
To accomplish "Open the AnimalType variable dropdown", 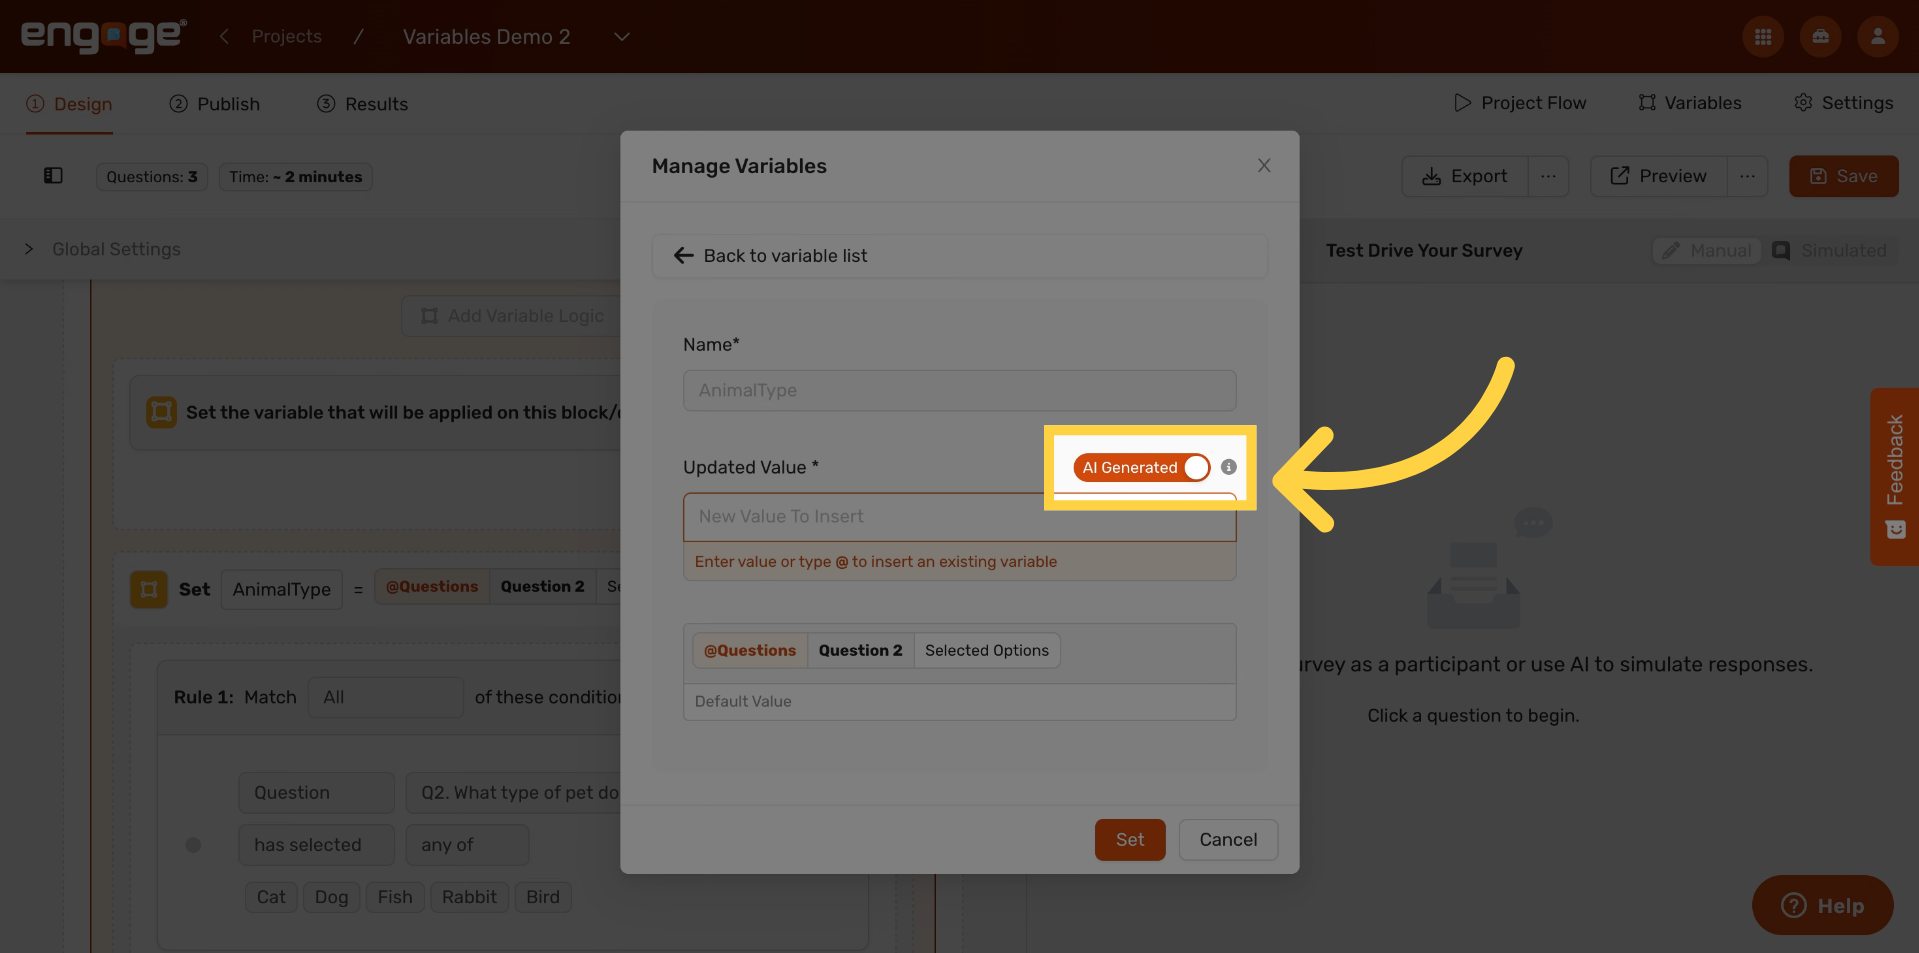I will pyautogui.click(x=282, y=590).
